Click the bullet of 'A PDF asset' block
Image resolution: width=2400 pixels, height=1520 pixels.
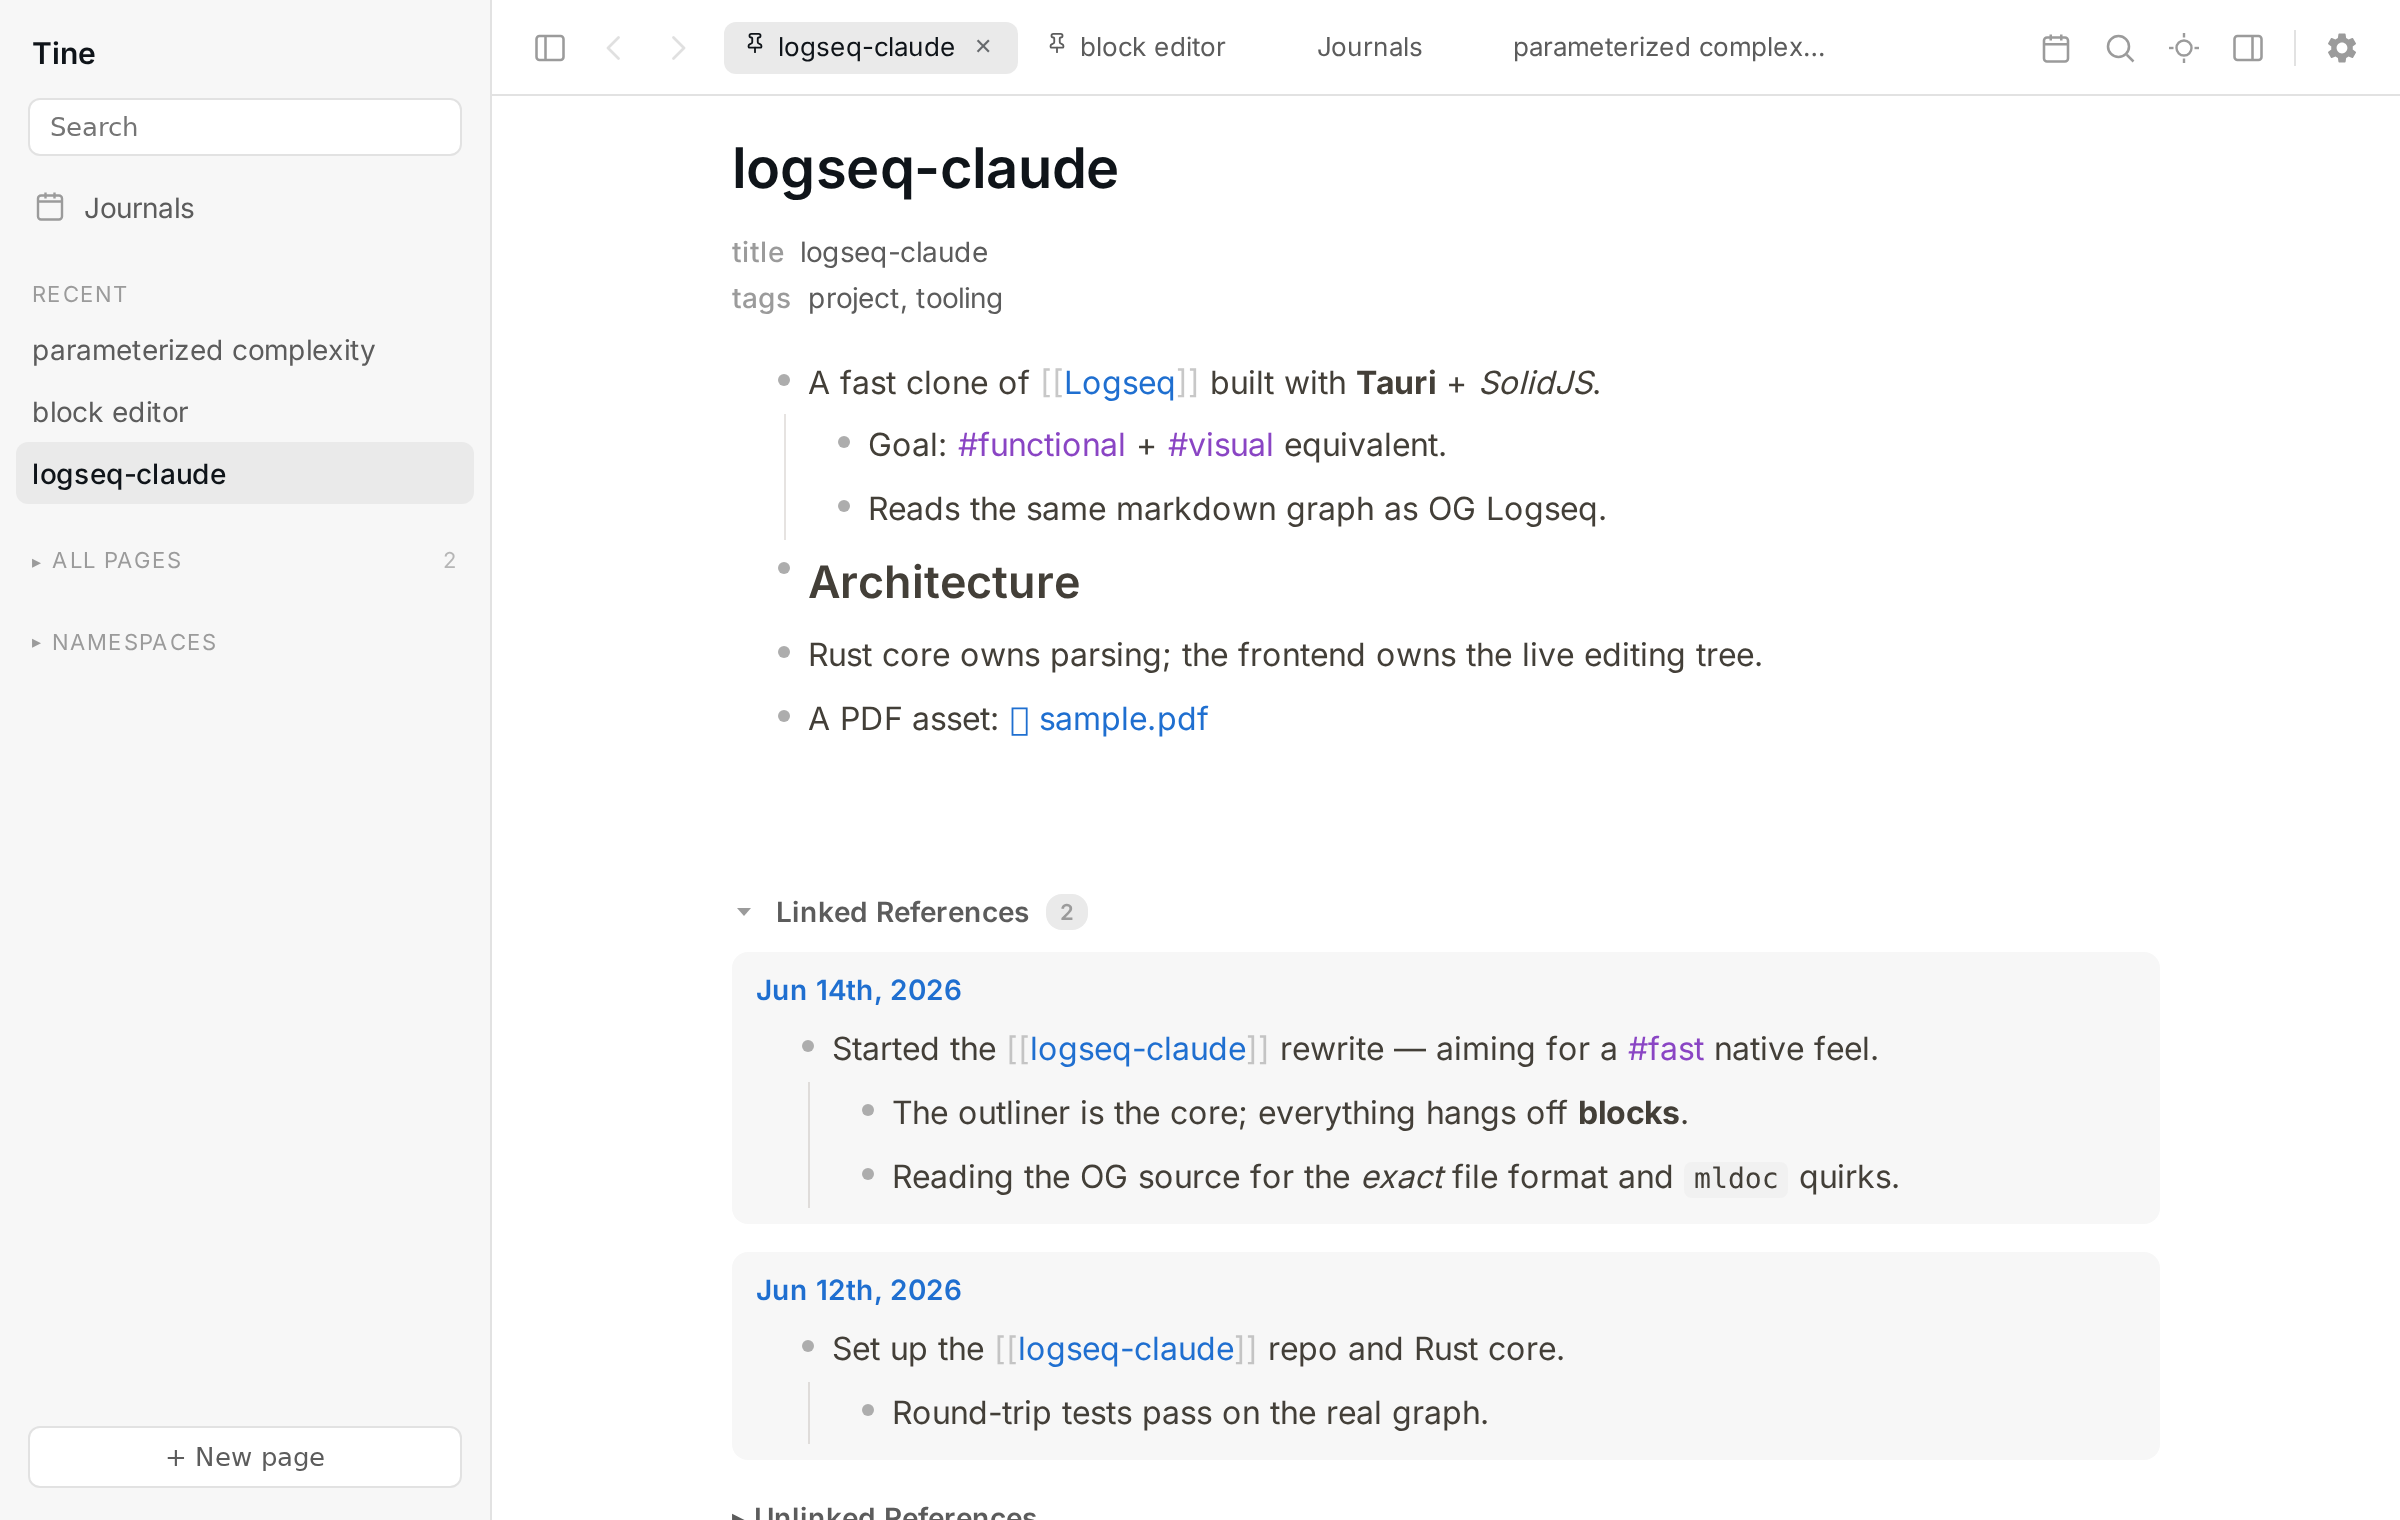pyautogui.click(x=784, y=717)
